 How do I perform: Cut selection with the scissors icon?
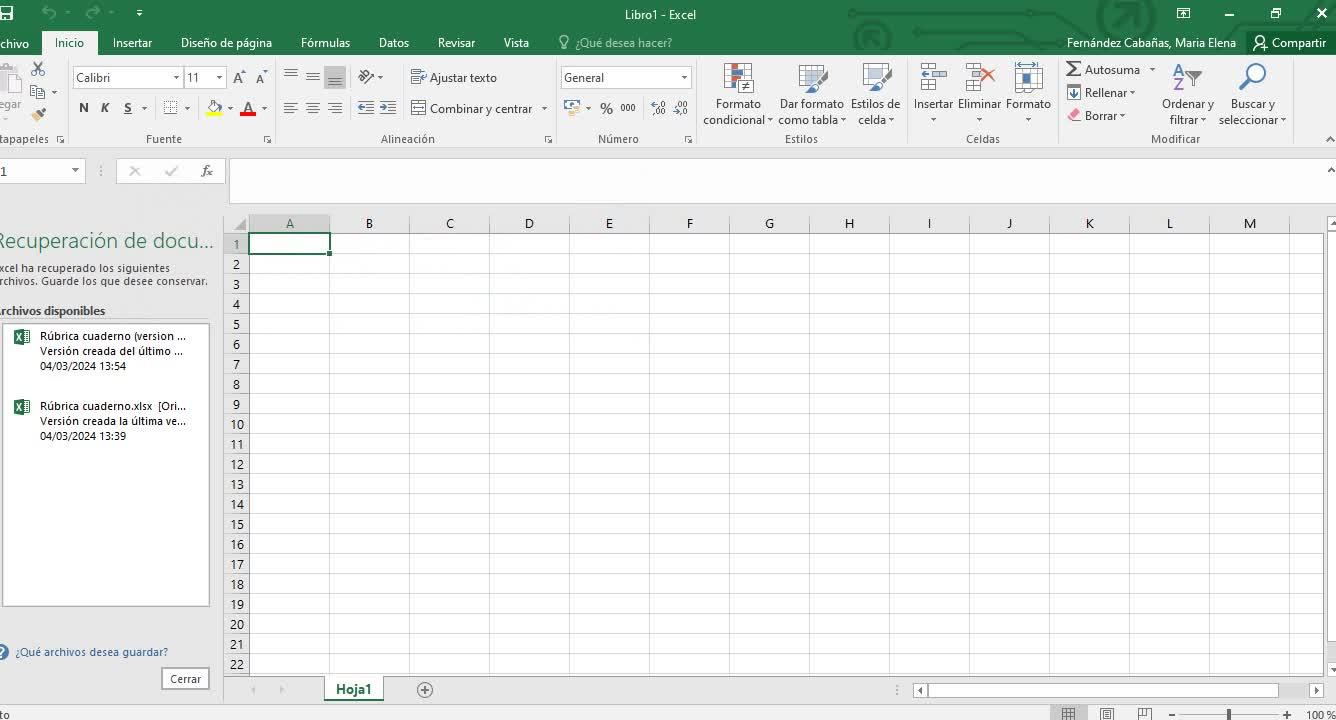[38, 69]
